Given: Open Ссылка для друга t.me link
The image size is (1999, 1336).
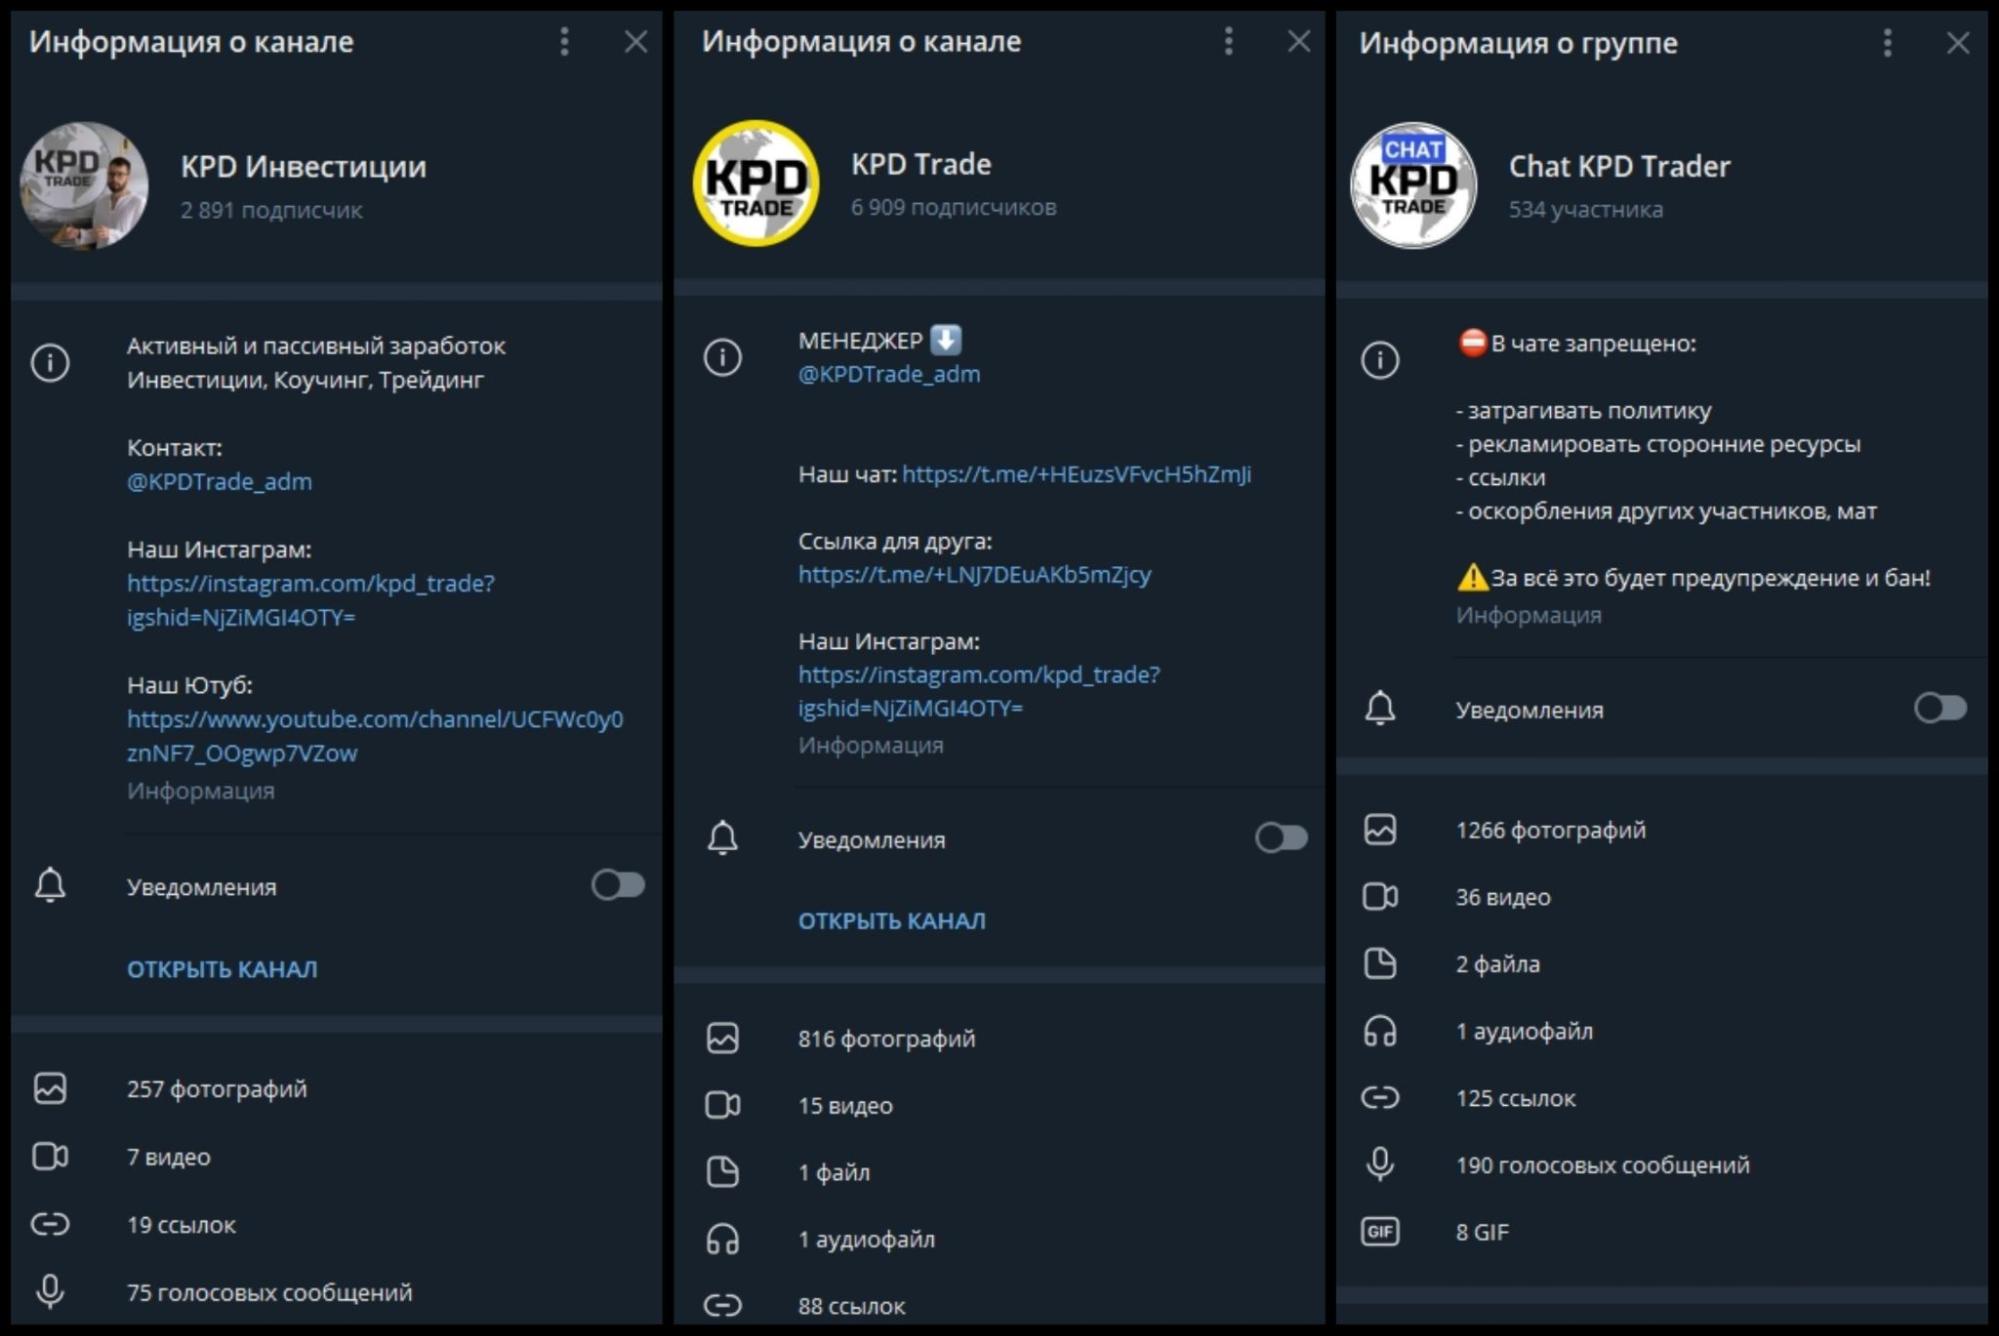Looking at the screenshot, I should click(x=975, y=575).
